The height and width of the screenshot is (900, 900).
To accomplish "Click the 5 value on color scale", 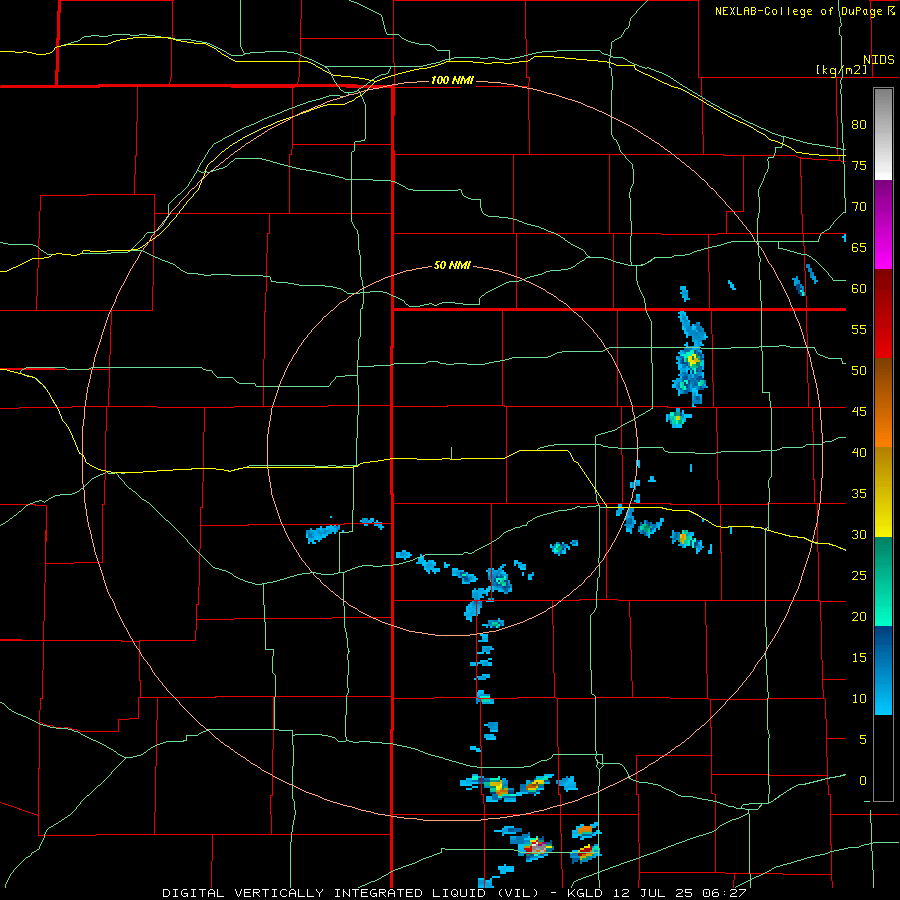I will 862,740.
